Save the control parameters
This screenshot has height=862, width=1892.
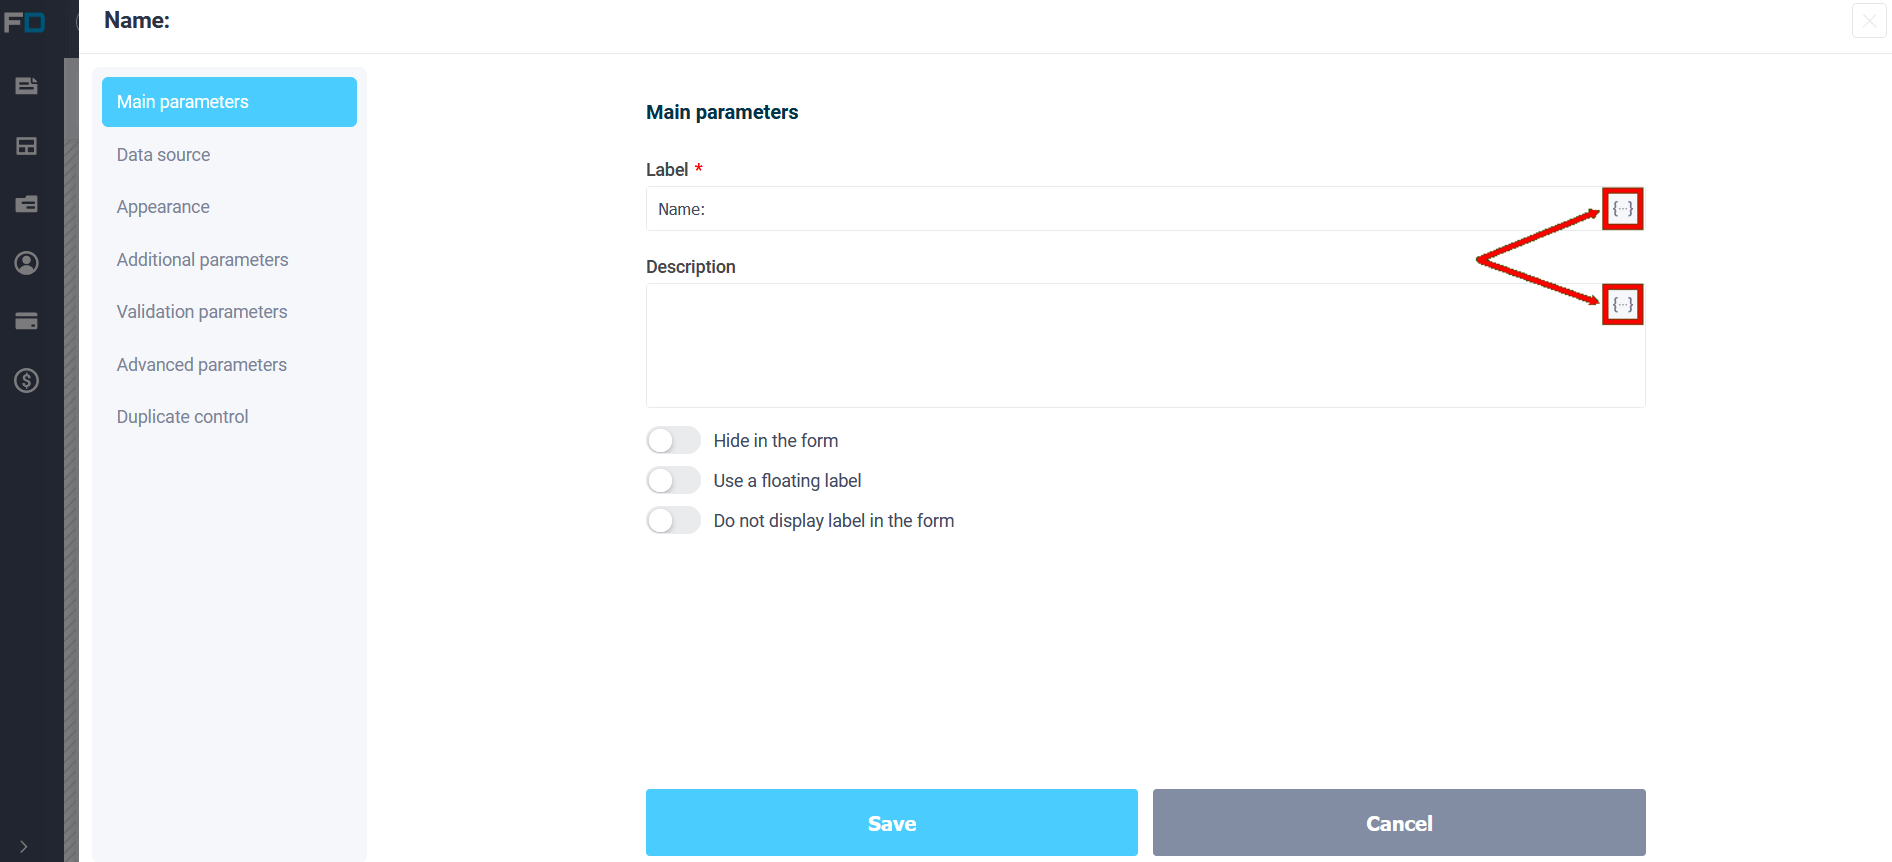pos(892,823)
